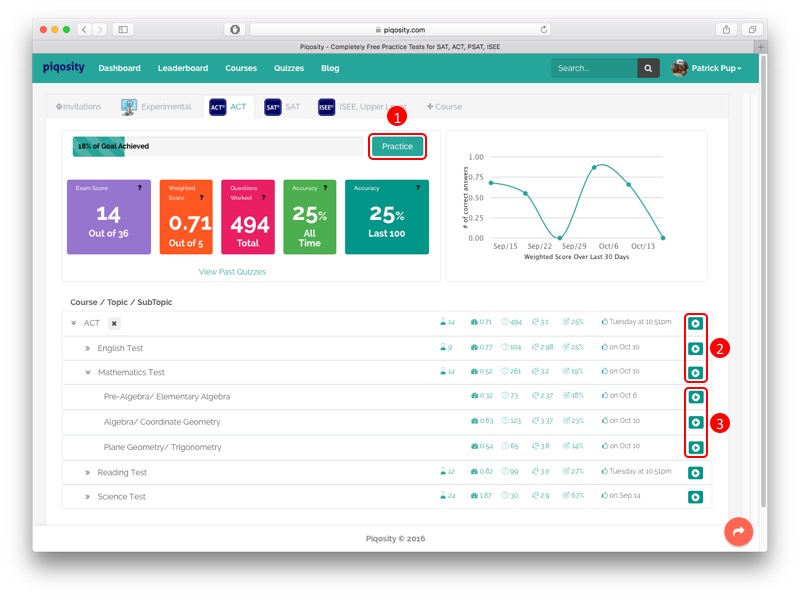Open the Blog menu item
Image resolution: width=800 pixels, height=600 pixels.
point(330,68)
